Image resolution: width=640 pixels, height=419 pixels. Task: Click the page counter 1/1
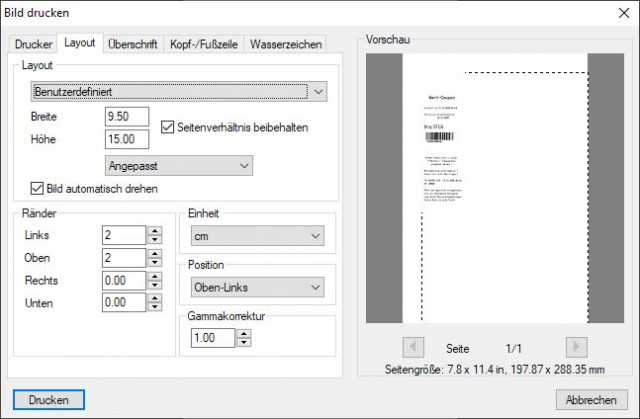pos(513,348)
